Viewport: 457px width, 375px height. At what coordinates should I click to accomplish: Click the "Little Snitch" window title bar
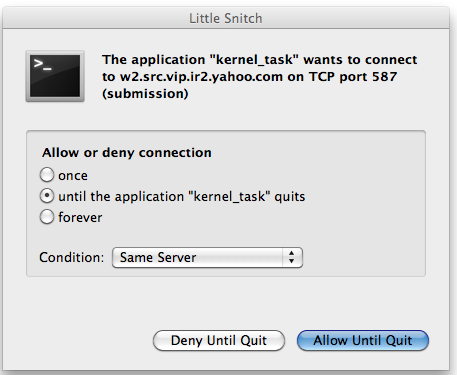pos(226,18)
